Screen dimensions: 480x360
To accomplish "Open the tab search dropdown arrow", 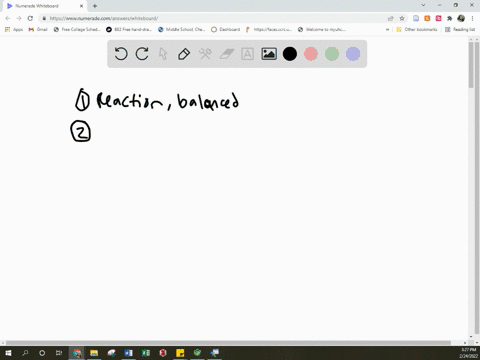I will [423, 5].
